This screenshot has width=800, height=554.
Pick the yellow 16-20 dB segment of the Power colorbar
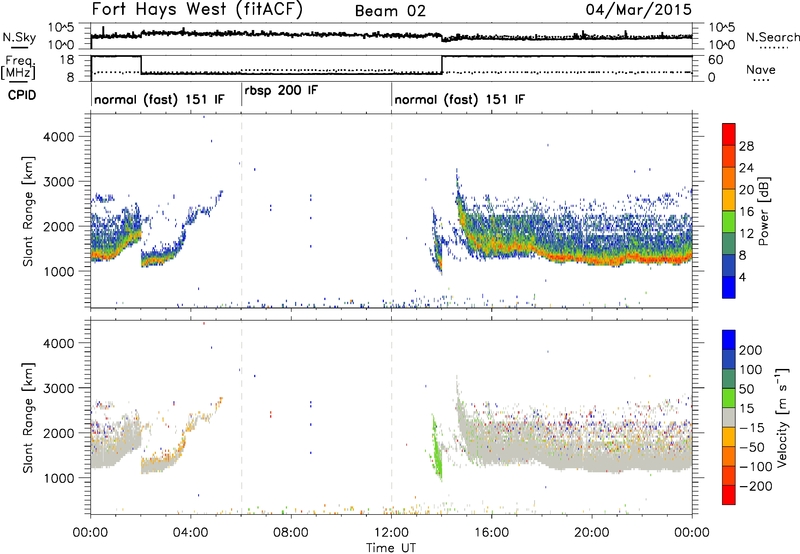[x=729, y=200]
